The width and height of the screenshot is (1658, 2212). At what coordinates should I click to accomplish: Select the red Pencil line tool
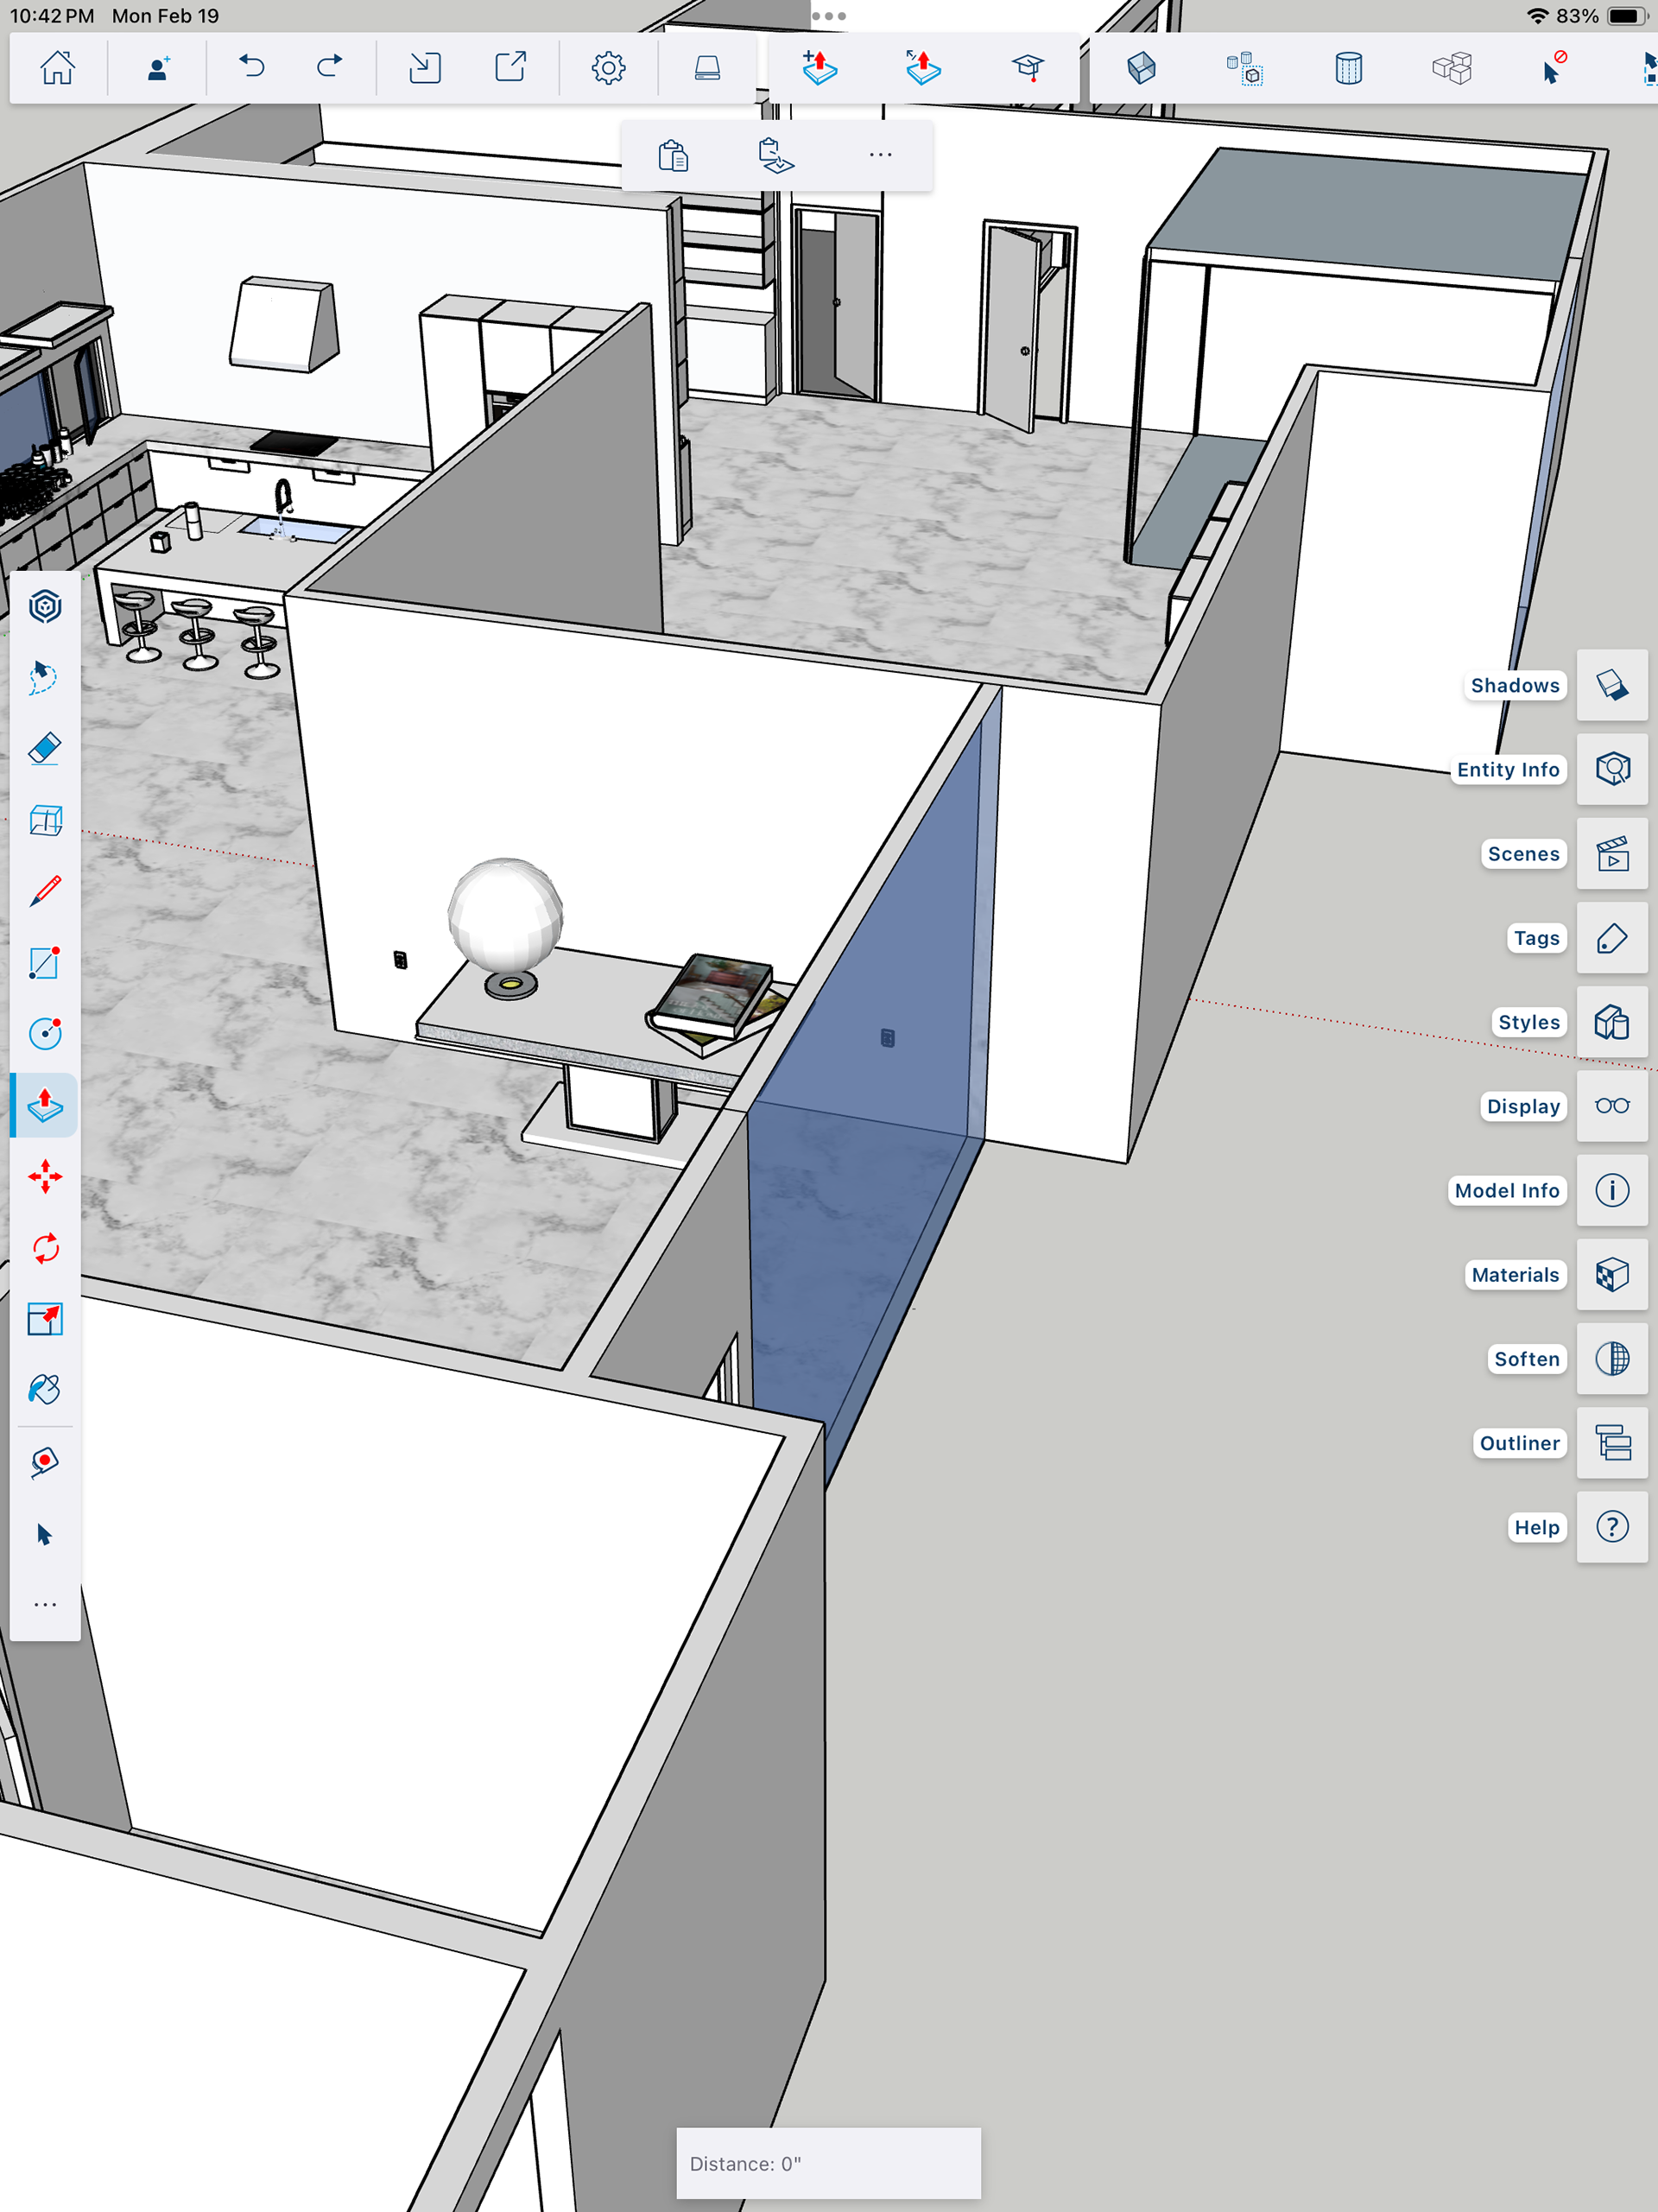45,891
